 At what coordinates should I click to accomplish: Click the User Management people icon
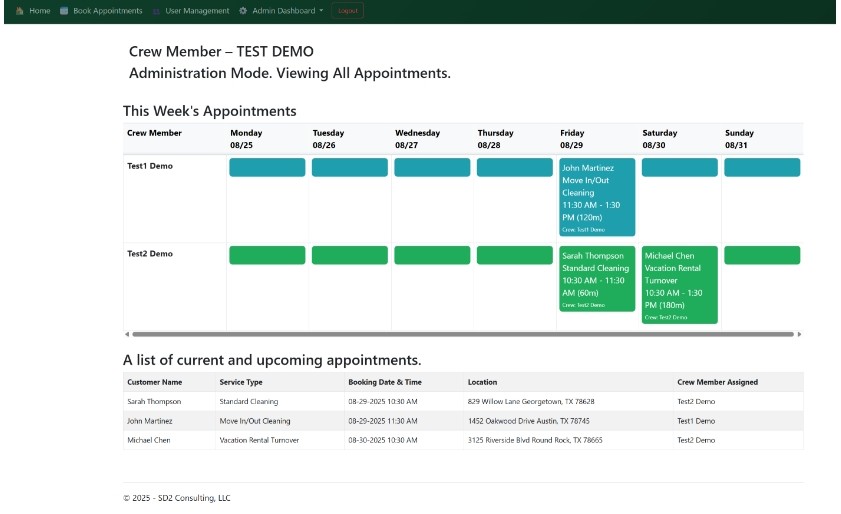coord(156,11)
